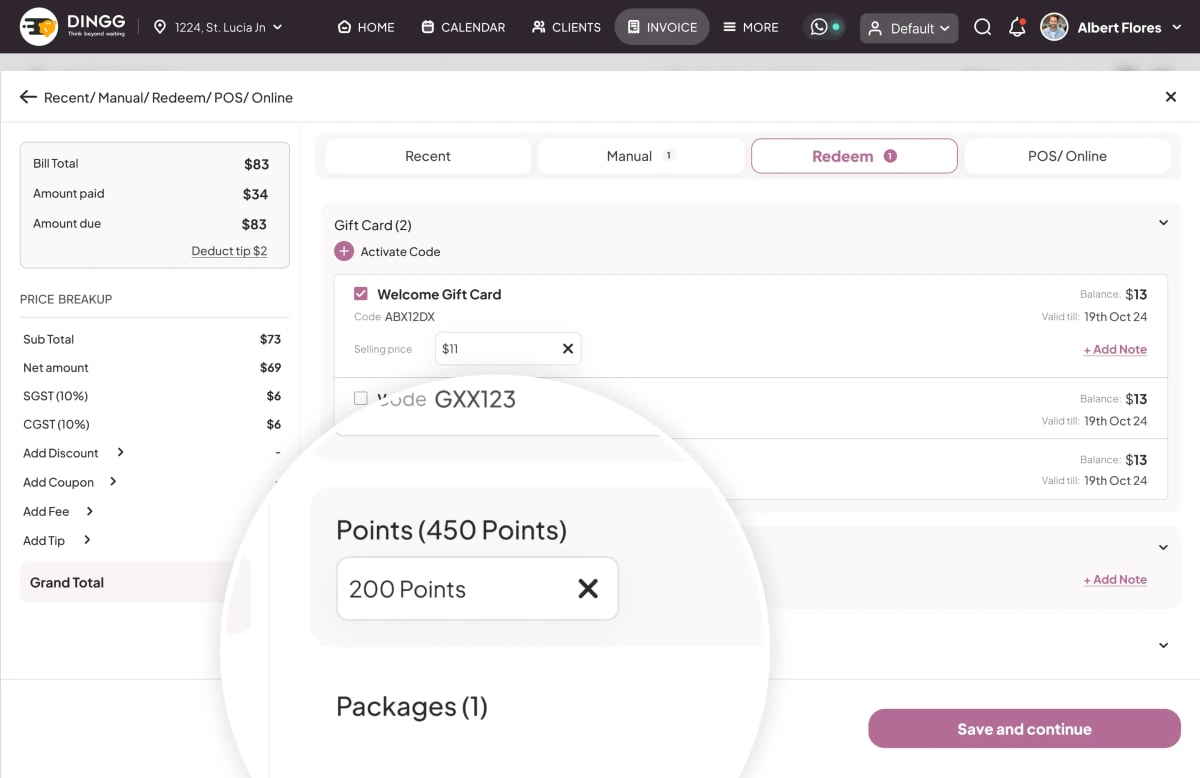Clear the 200 Points value
This screenshot has height=778, width=1200.
point(588,589)
